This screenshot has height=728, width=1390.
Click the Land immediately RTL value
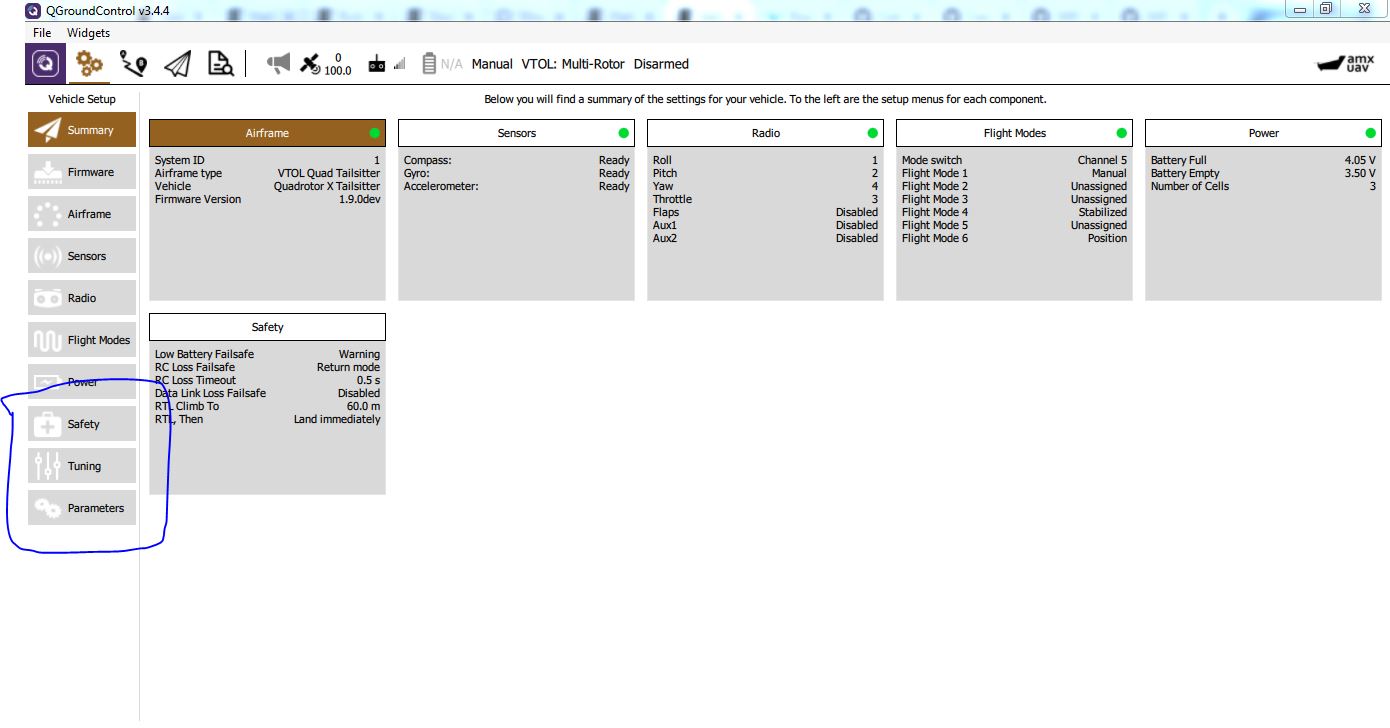coord(337,420)
